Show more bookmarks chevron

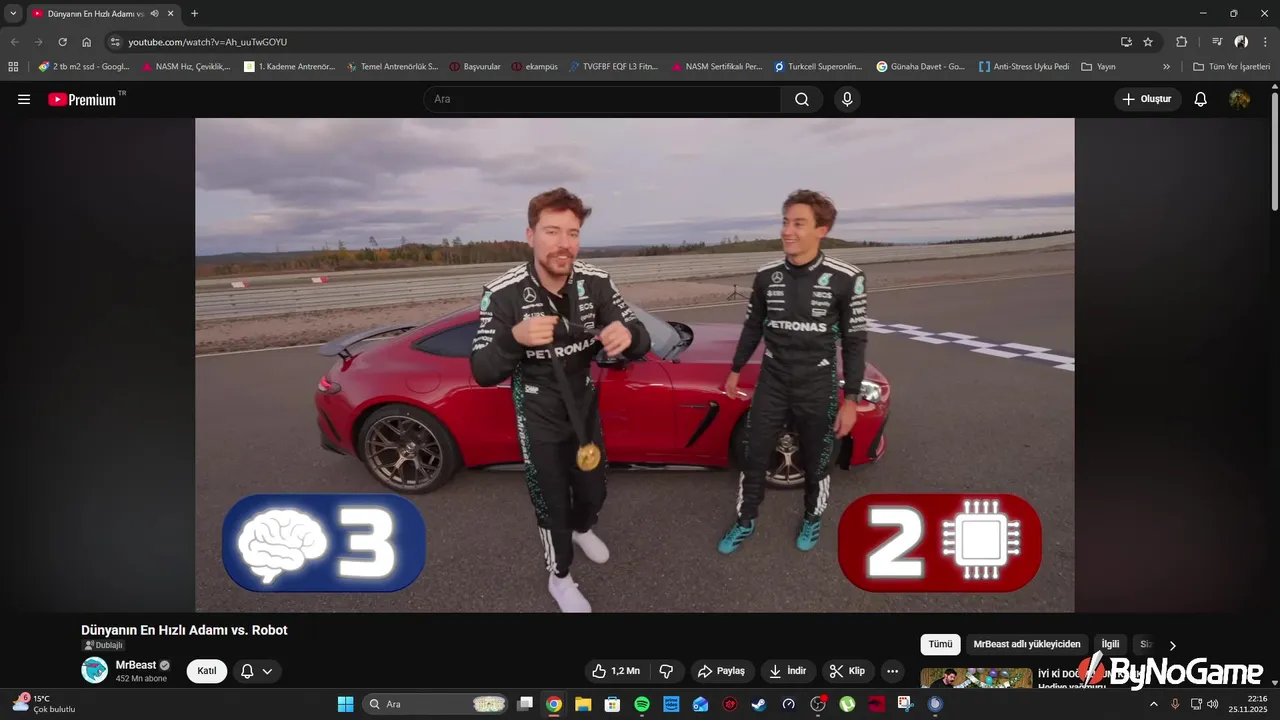point(1166,66)
